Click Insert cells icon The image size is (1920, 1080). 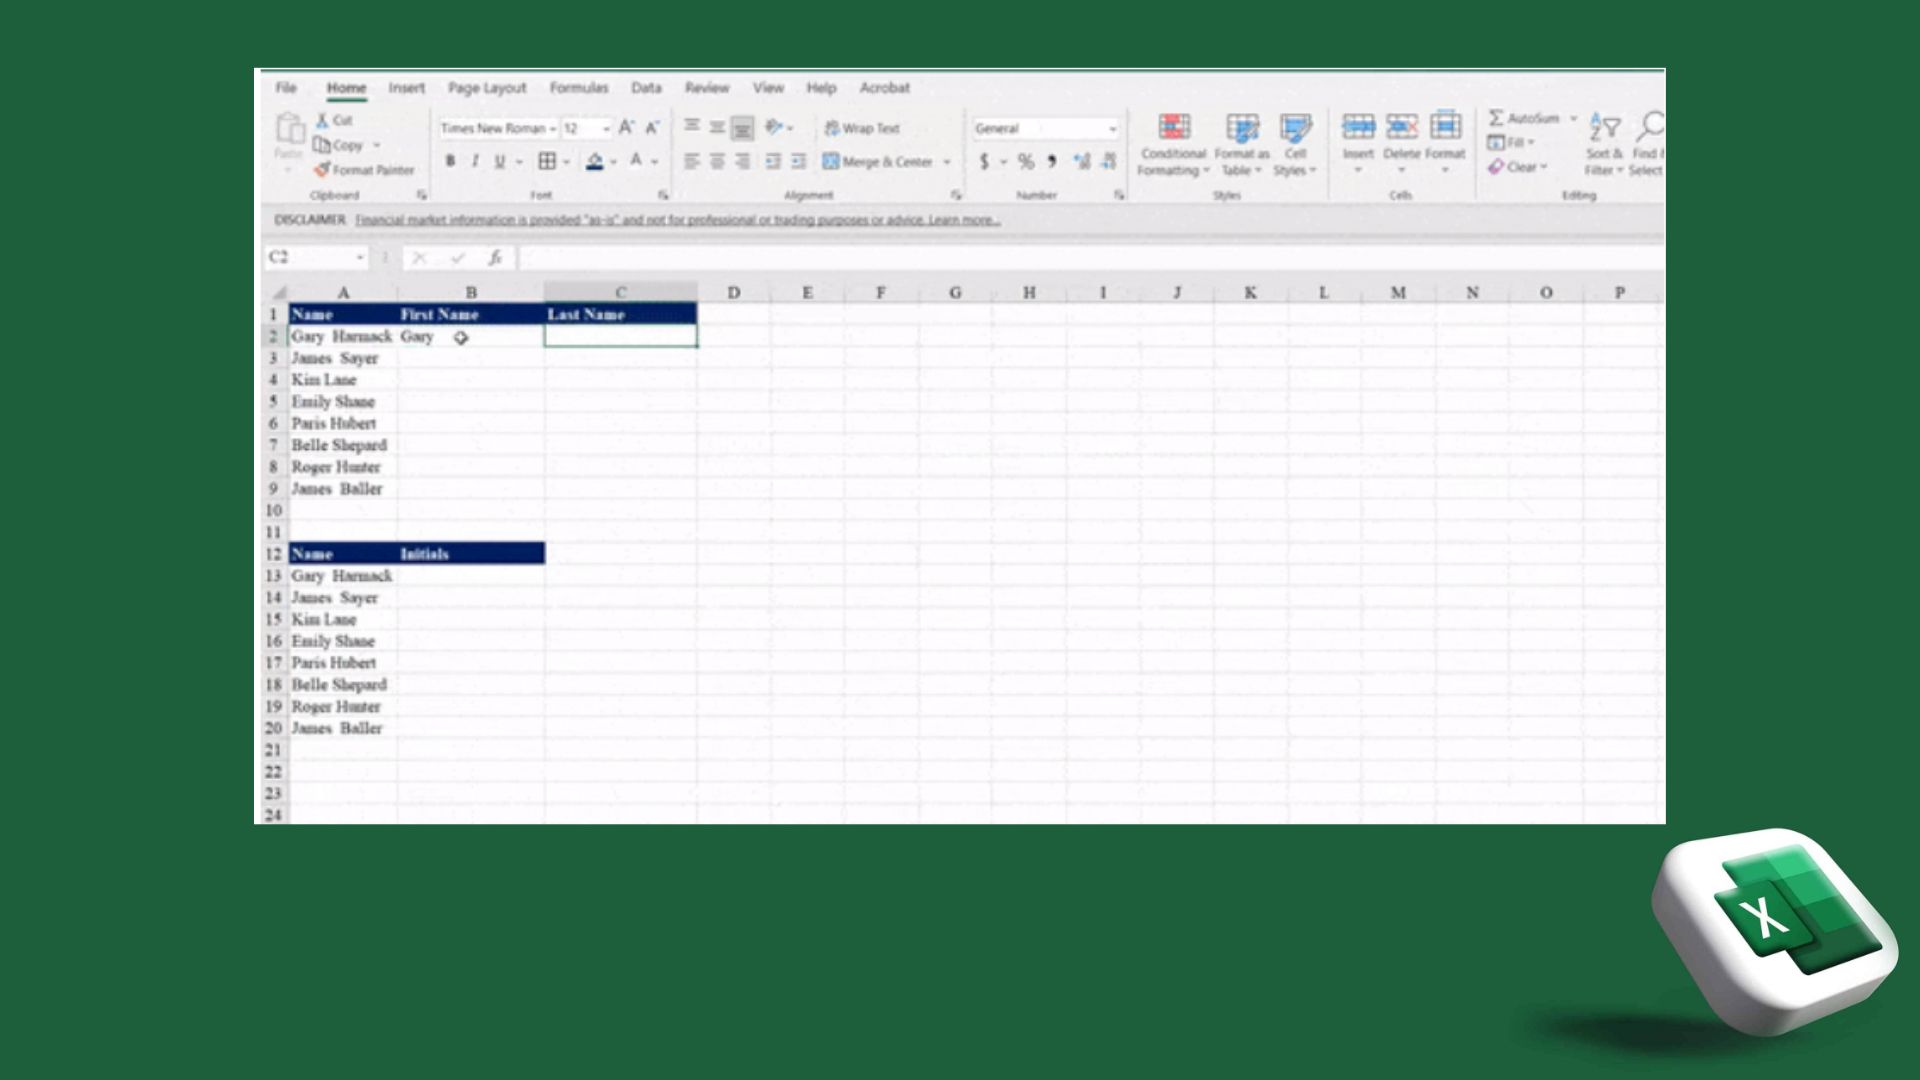[1358, 126]
